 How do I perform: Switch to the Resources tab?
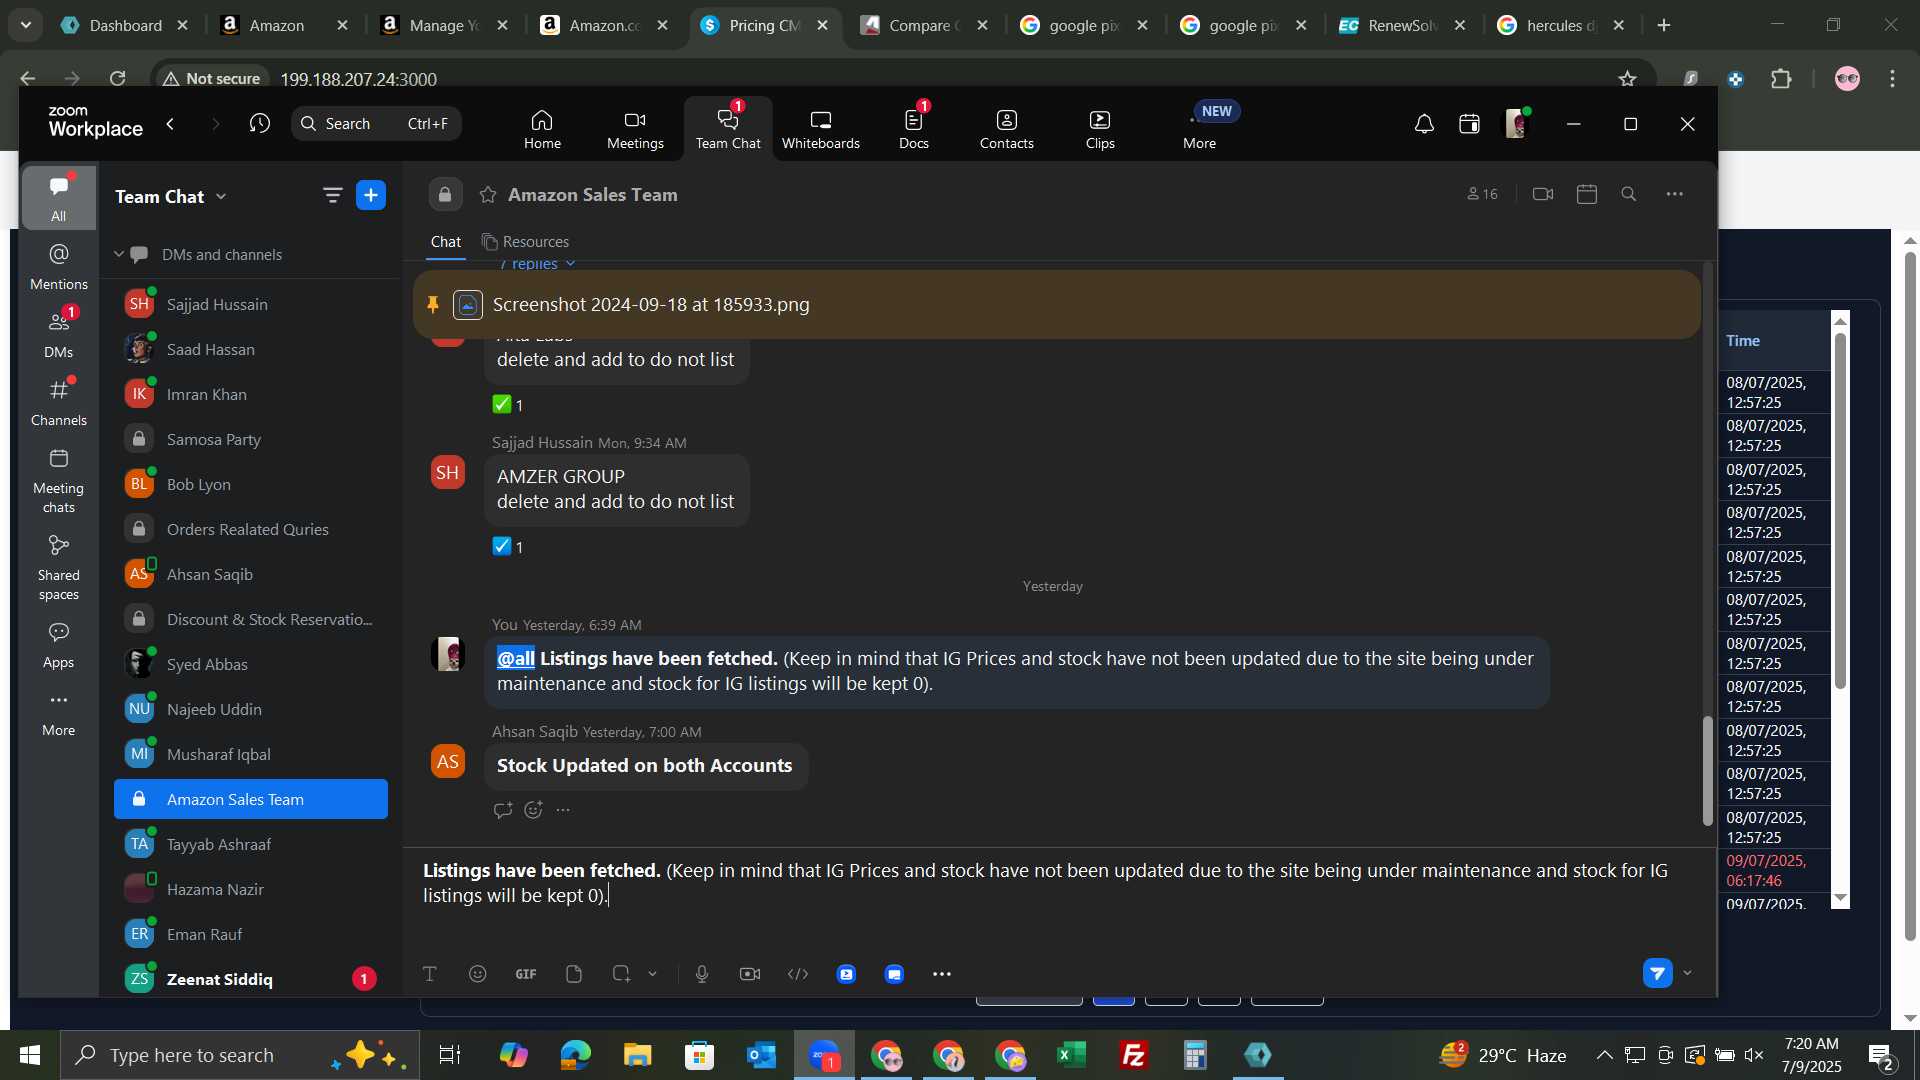coord(525,242)
